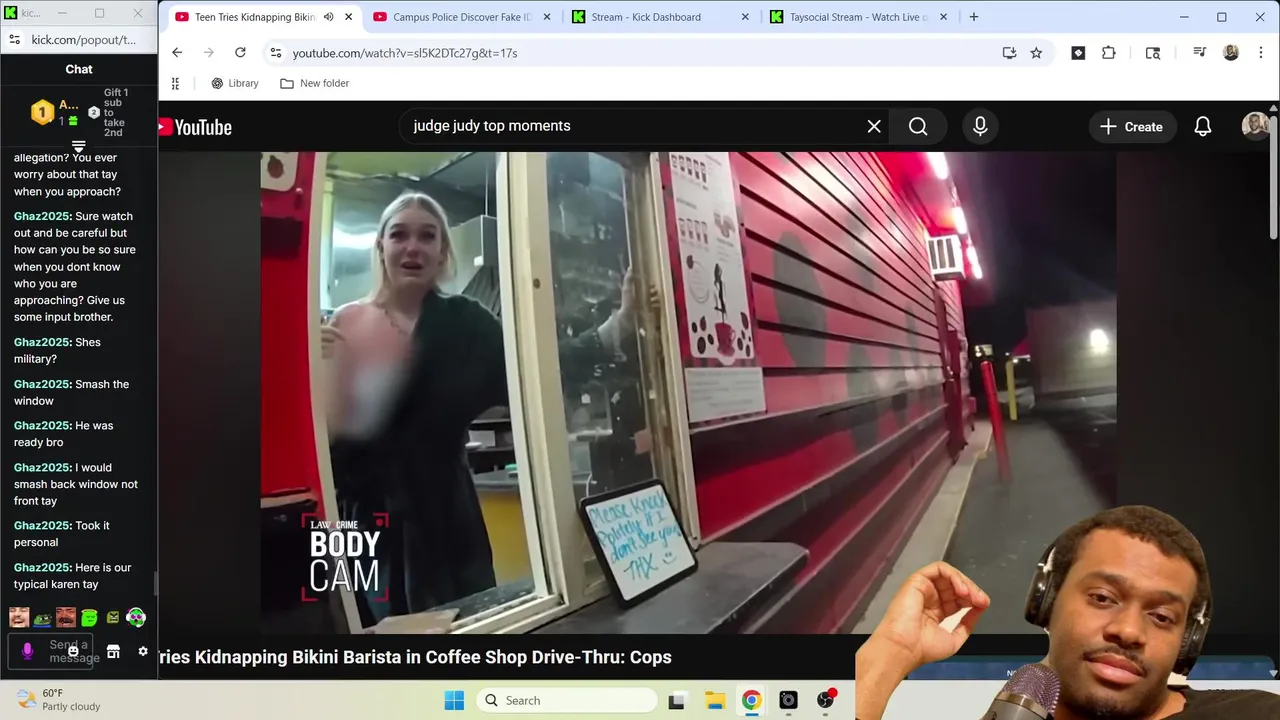Screen dimensions: 1280x720
Task: Bookmark this page with star icon
Action: [x=1036, y=53]
